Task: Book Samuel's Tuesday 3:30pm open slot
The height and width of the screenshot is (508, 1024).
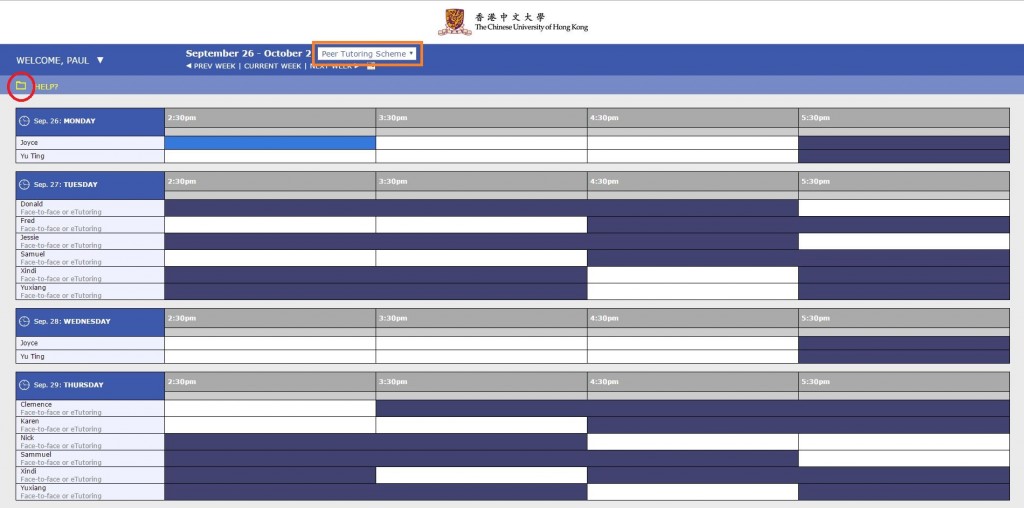Action: (481, 258)
